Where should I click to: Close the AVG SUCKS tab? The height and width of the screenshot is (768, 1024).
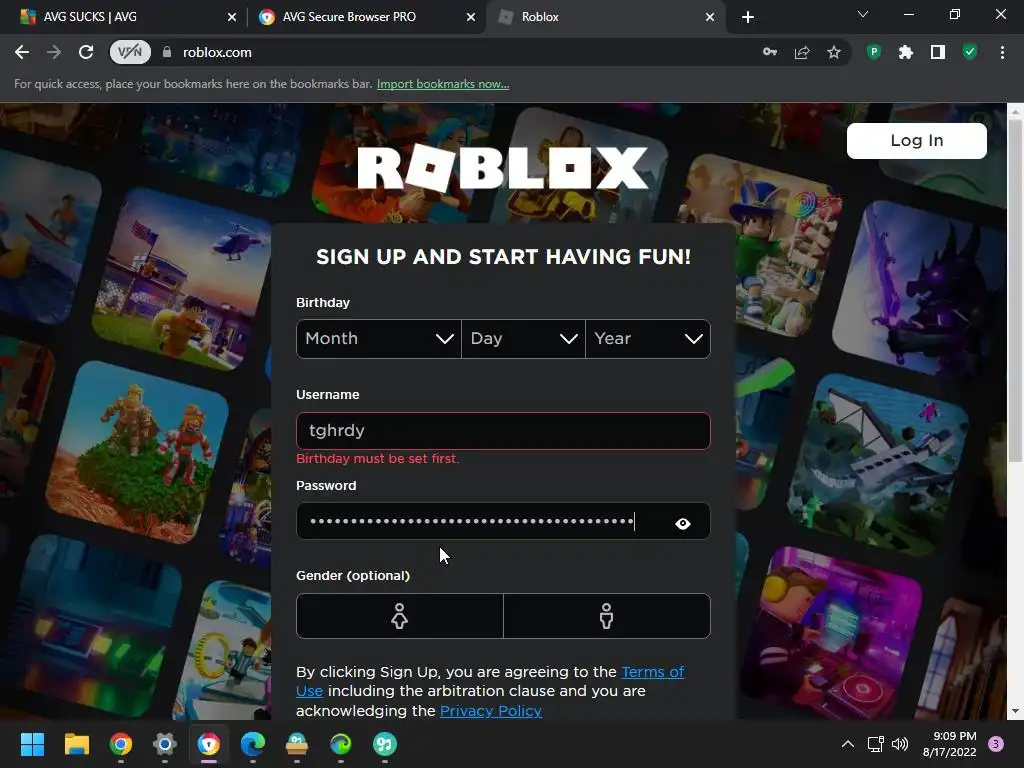231,17
